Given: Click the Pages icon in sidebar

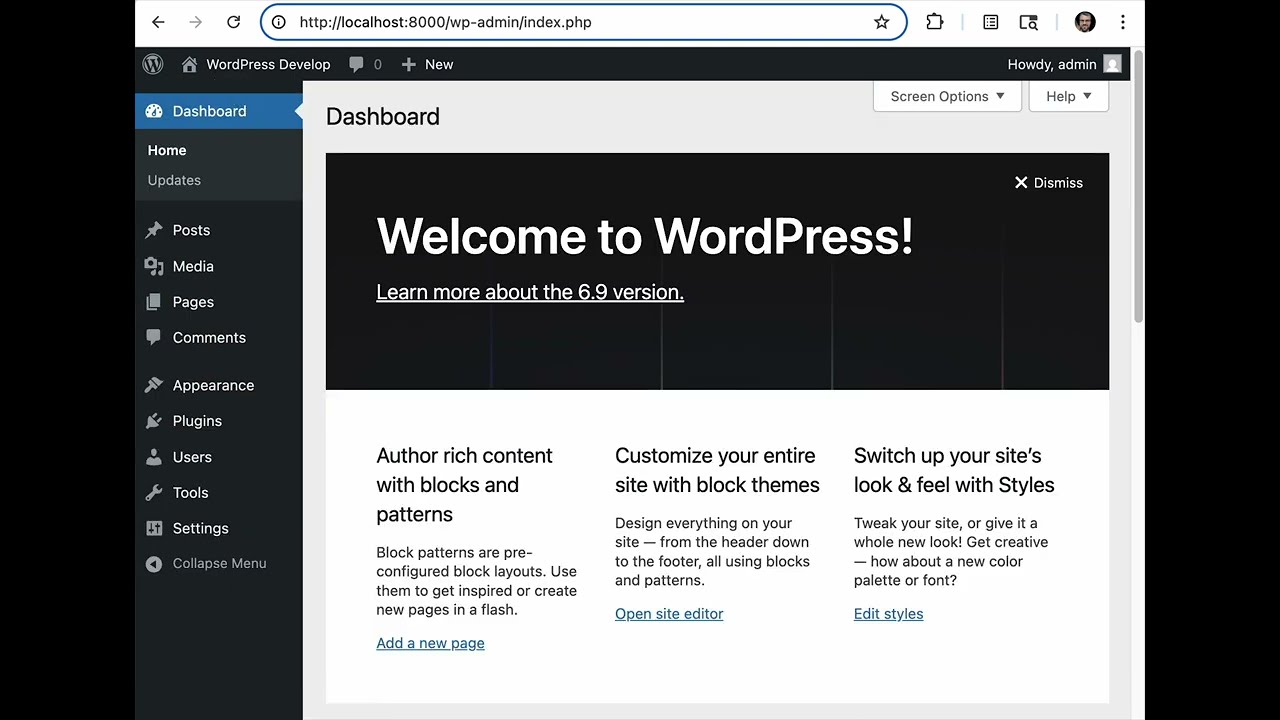Looking at the screenshot, I should (x=153, y=302).
